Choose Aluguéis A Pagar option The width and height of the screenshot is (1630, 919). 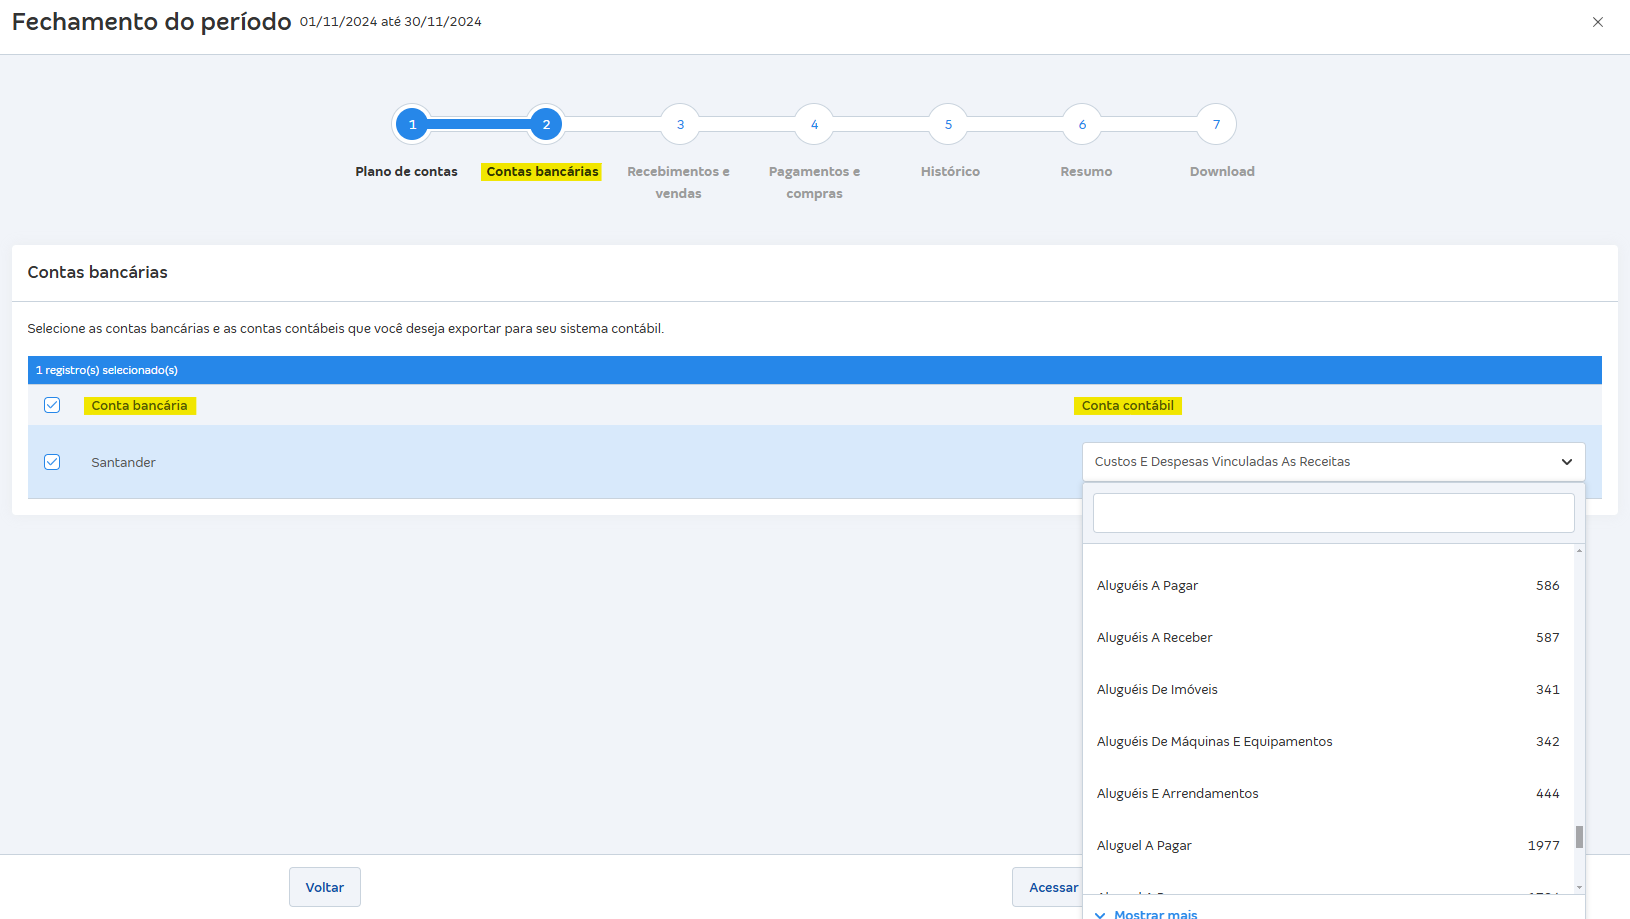[x=1147, y=586]
